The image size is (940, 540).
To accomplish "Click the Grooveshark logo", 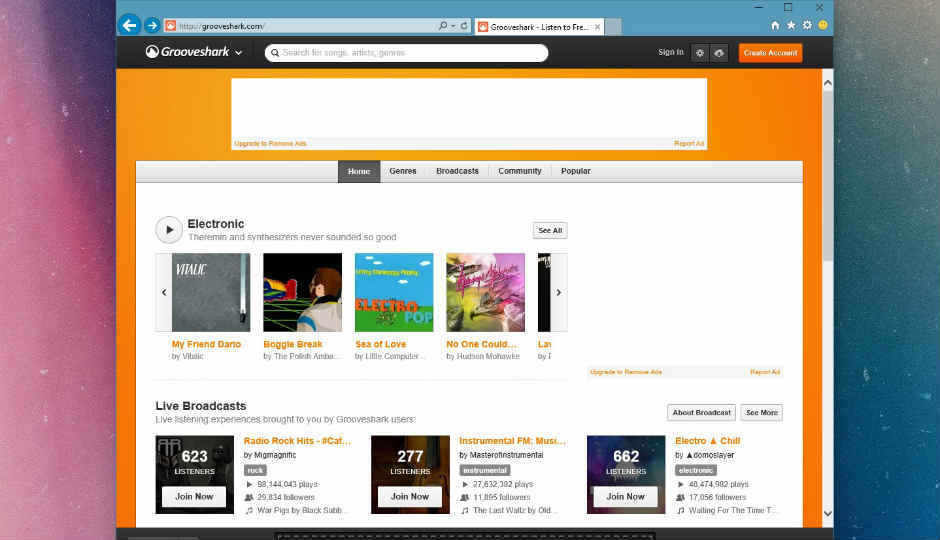I will (188, 52).
